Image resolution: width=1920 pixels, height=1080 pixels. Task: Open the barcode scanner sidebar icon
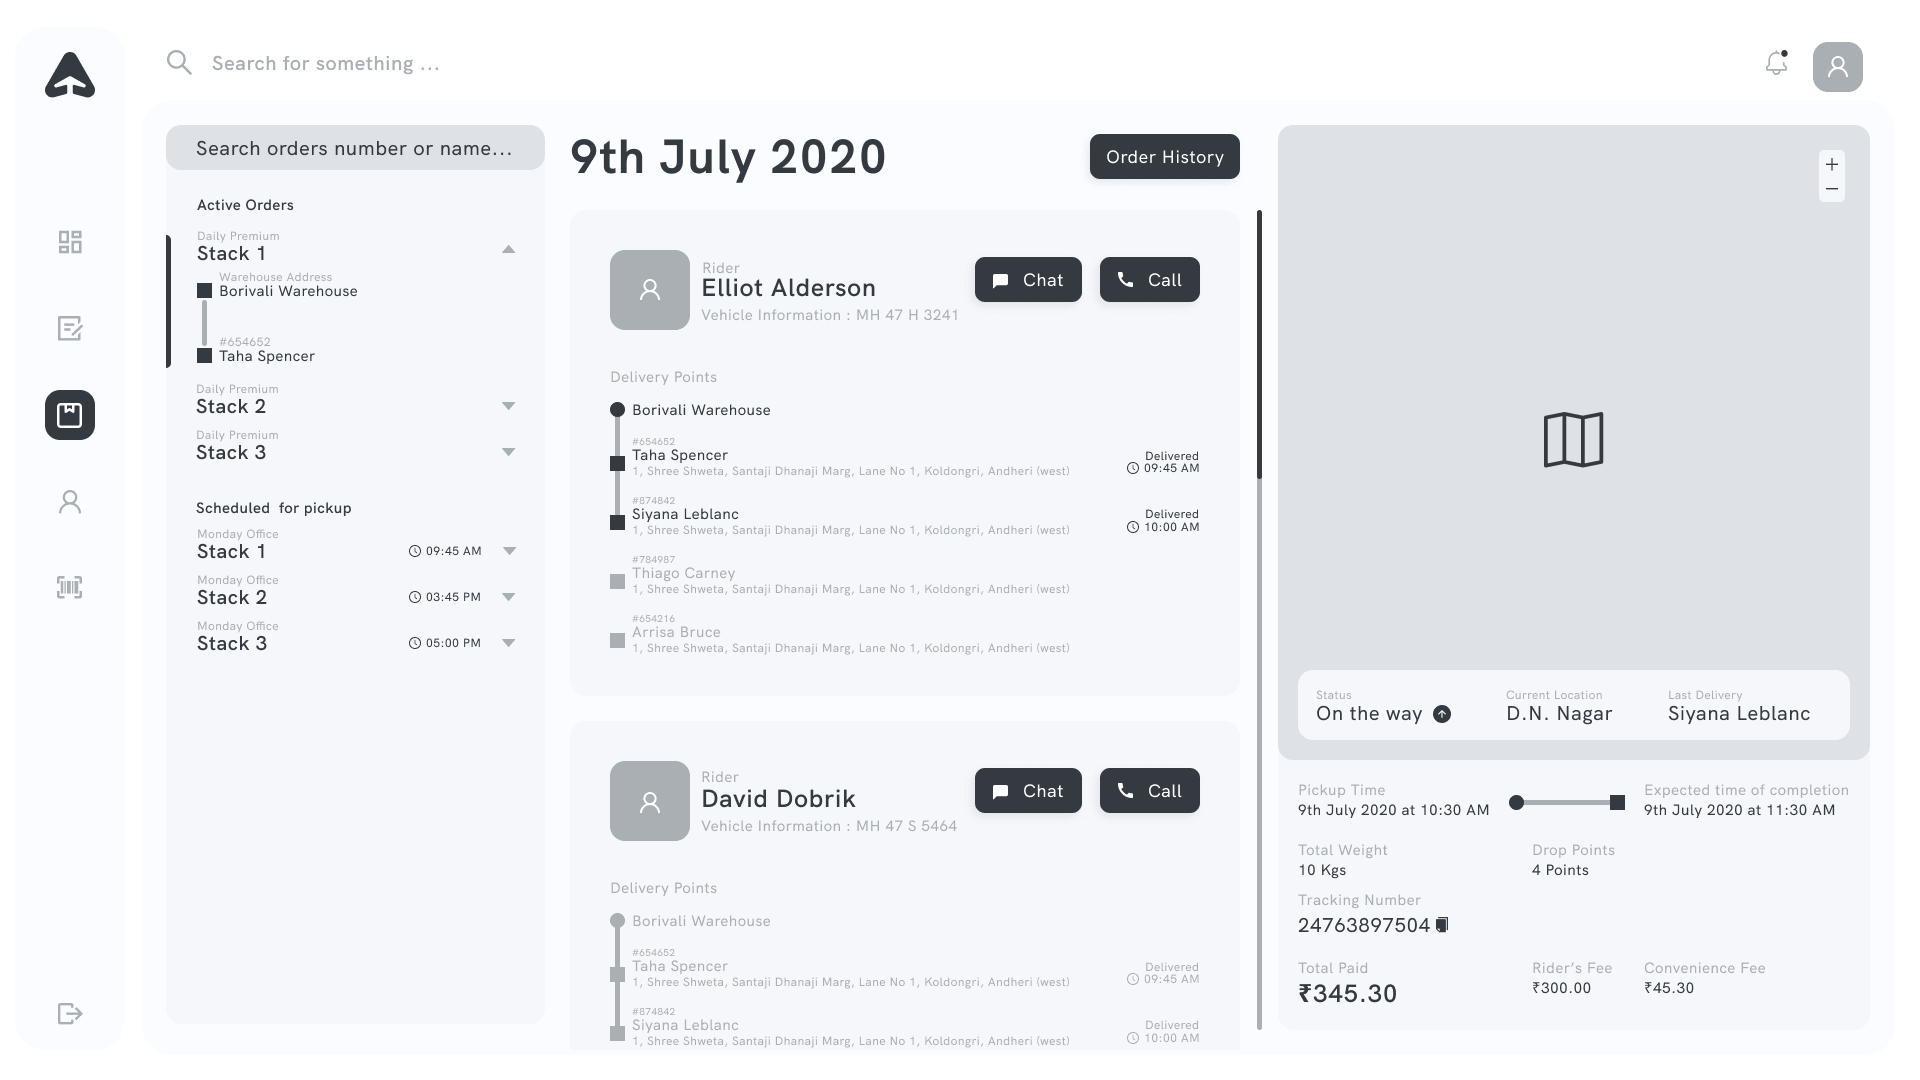point(70,587)
